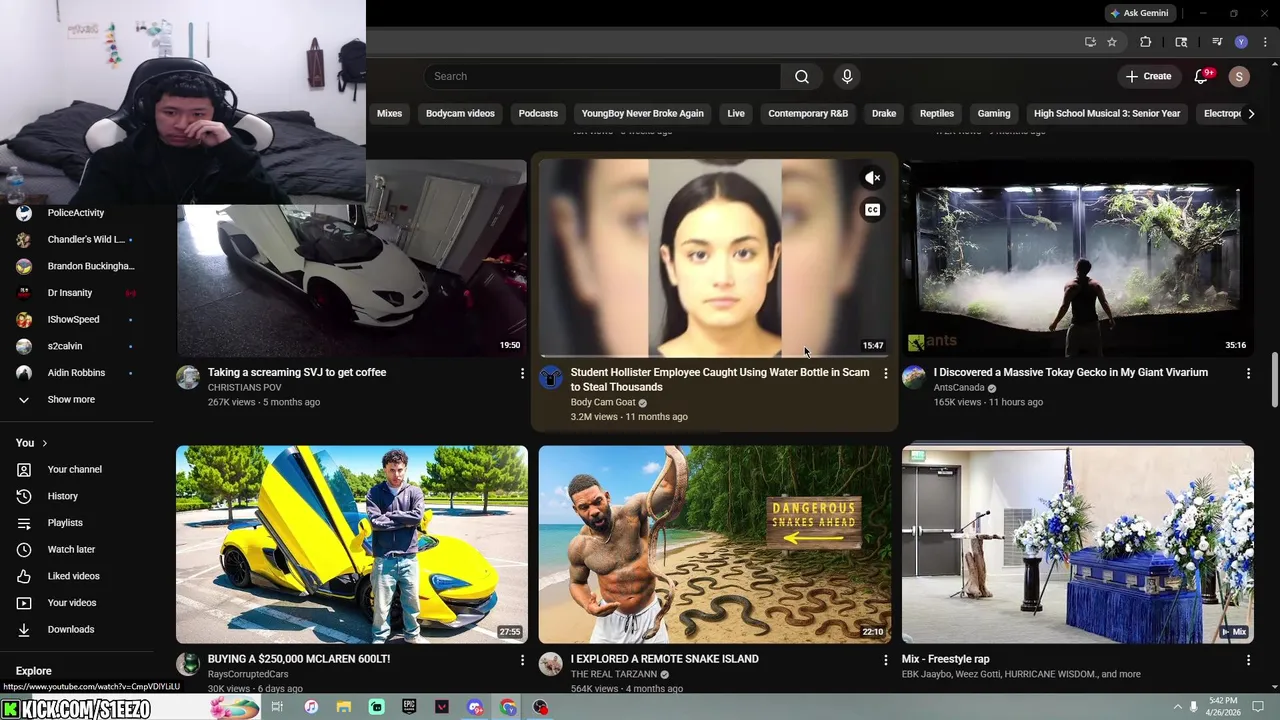Select the Drake chip
Image resolution: width=1280 pixels, height=720 pixels.
[884, 114]
